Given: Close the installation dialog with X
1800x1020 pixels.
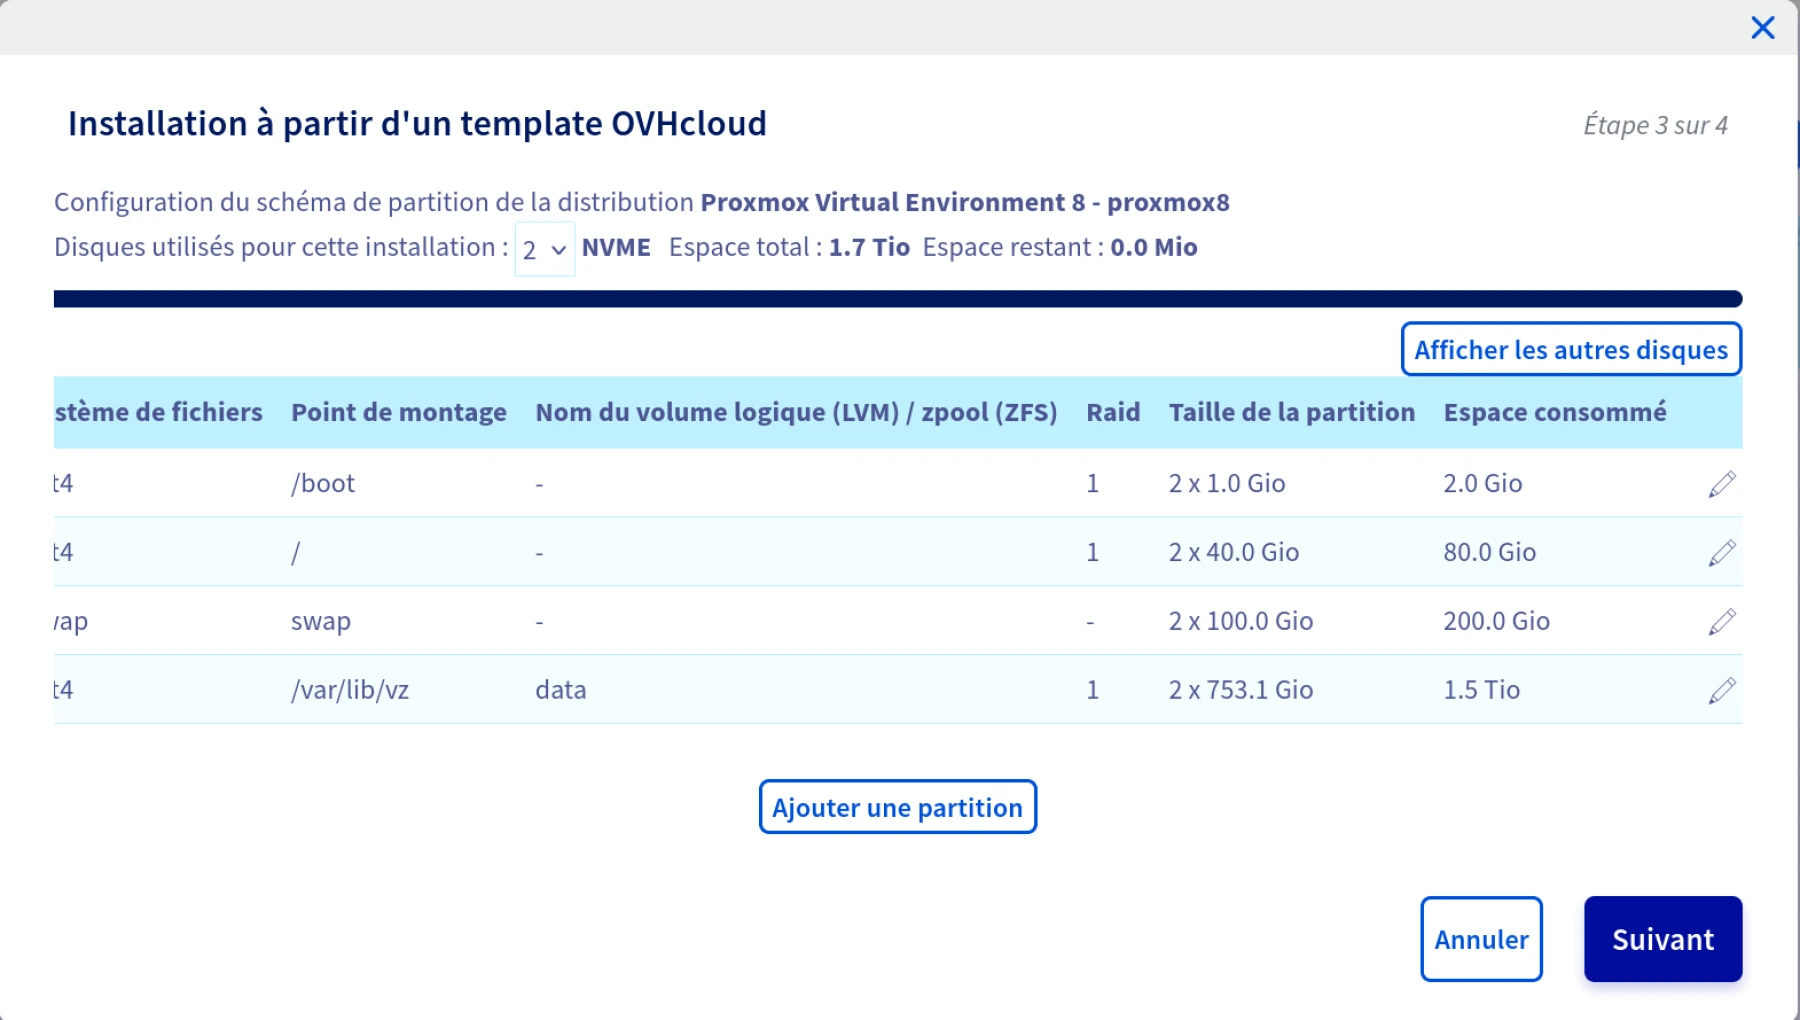Looking at the screenshot, I should 1762,28.
